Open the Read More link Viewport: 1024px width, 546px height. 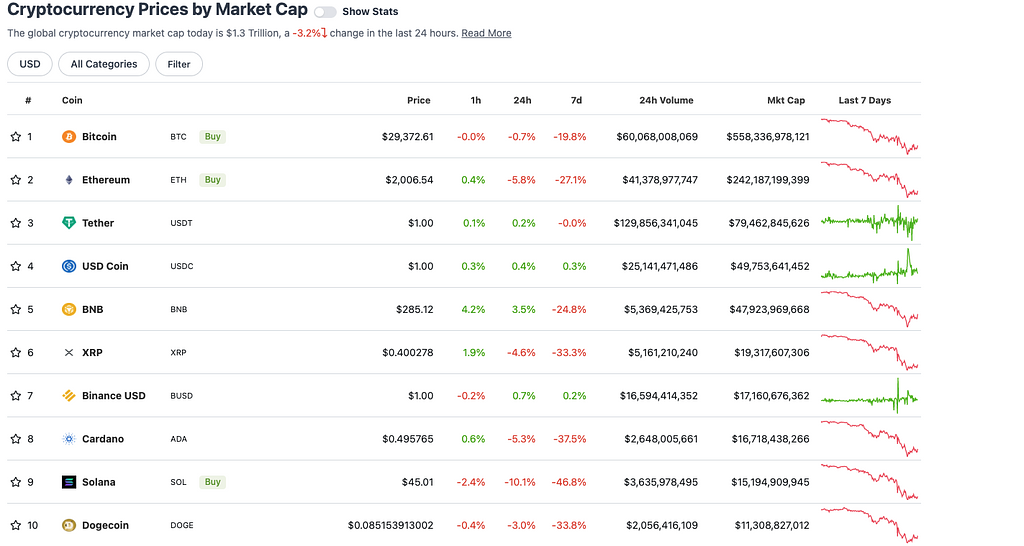486,33
